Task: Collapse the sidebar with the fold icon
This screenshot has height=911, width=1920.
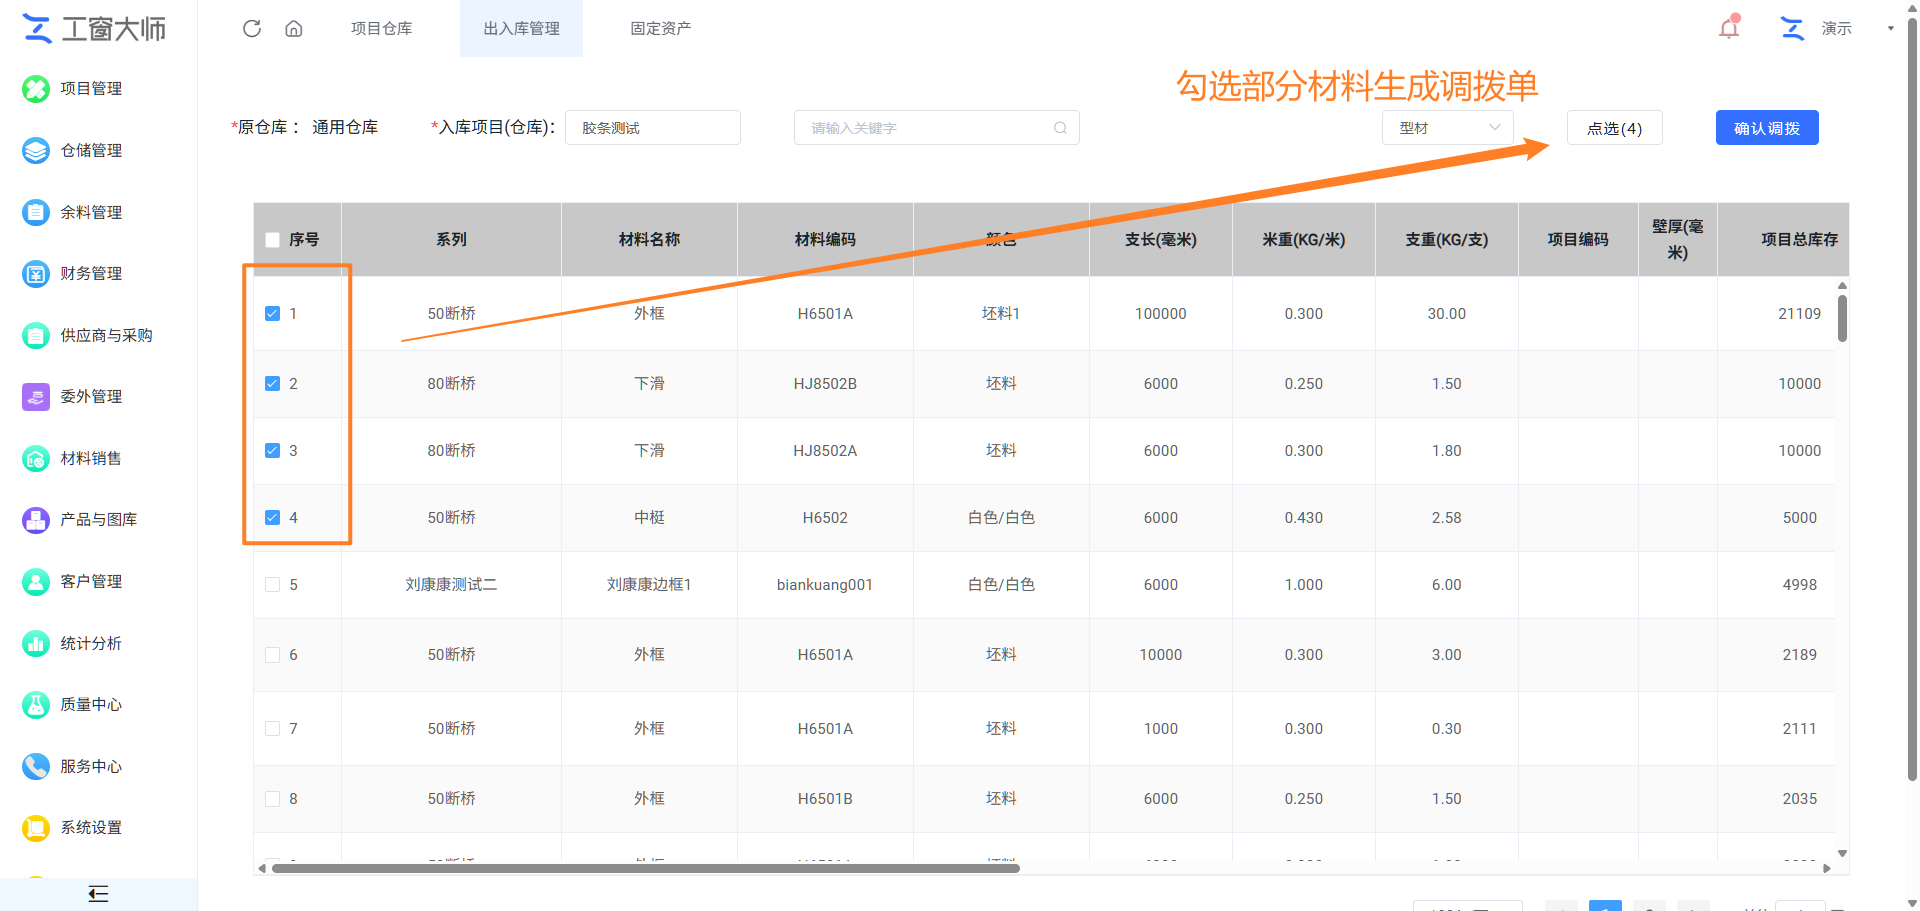Action: click(x=98, y=894)
